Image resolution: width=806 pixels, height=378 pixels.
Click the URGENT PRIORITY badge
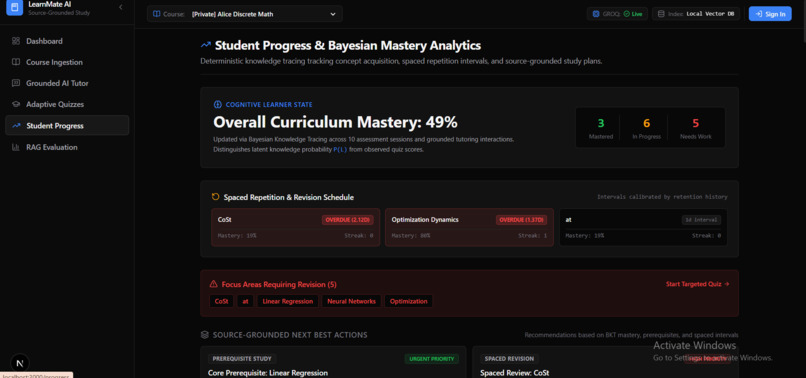432,358
